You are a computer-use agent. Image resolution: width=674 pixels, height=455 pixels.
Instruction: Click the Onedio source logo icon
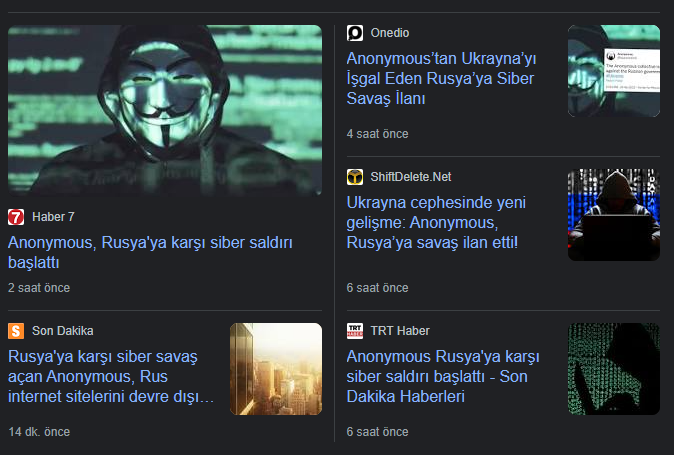tap(355, 33)
